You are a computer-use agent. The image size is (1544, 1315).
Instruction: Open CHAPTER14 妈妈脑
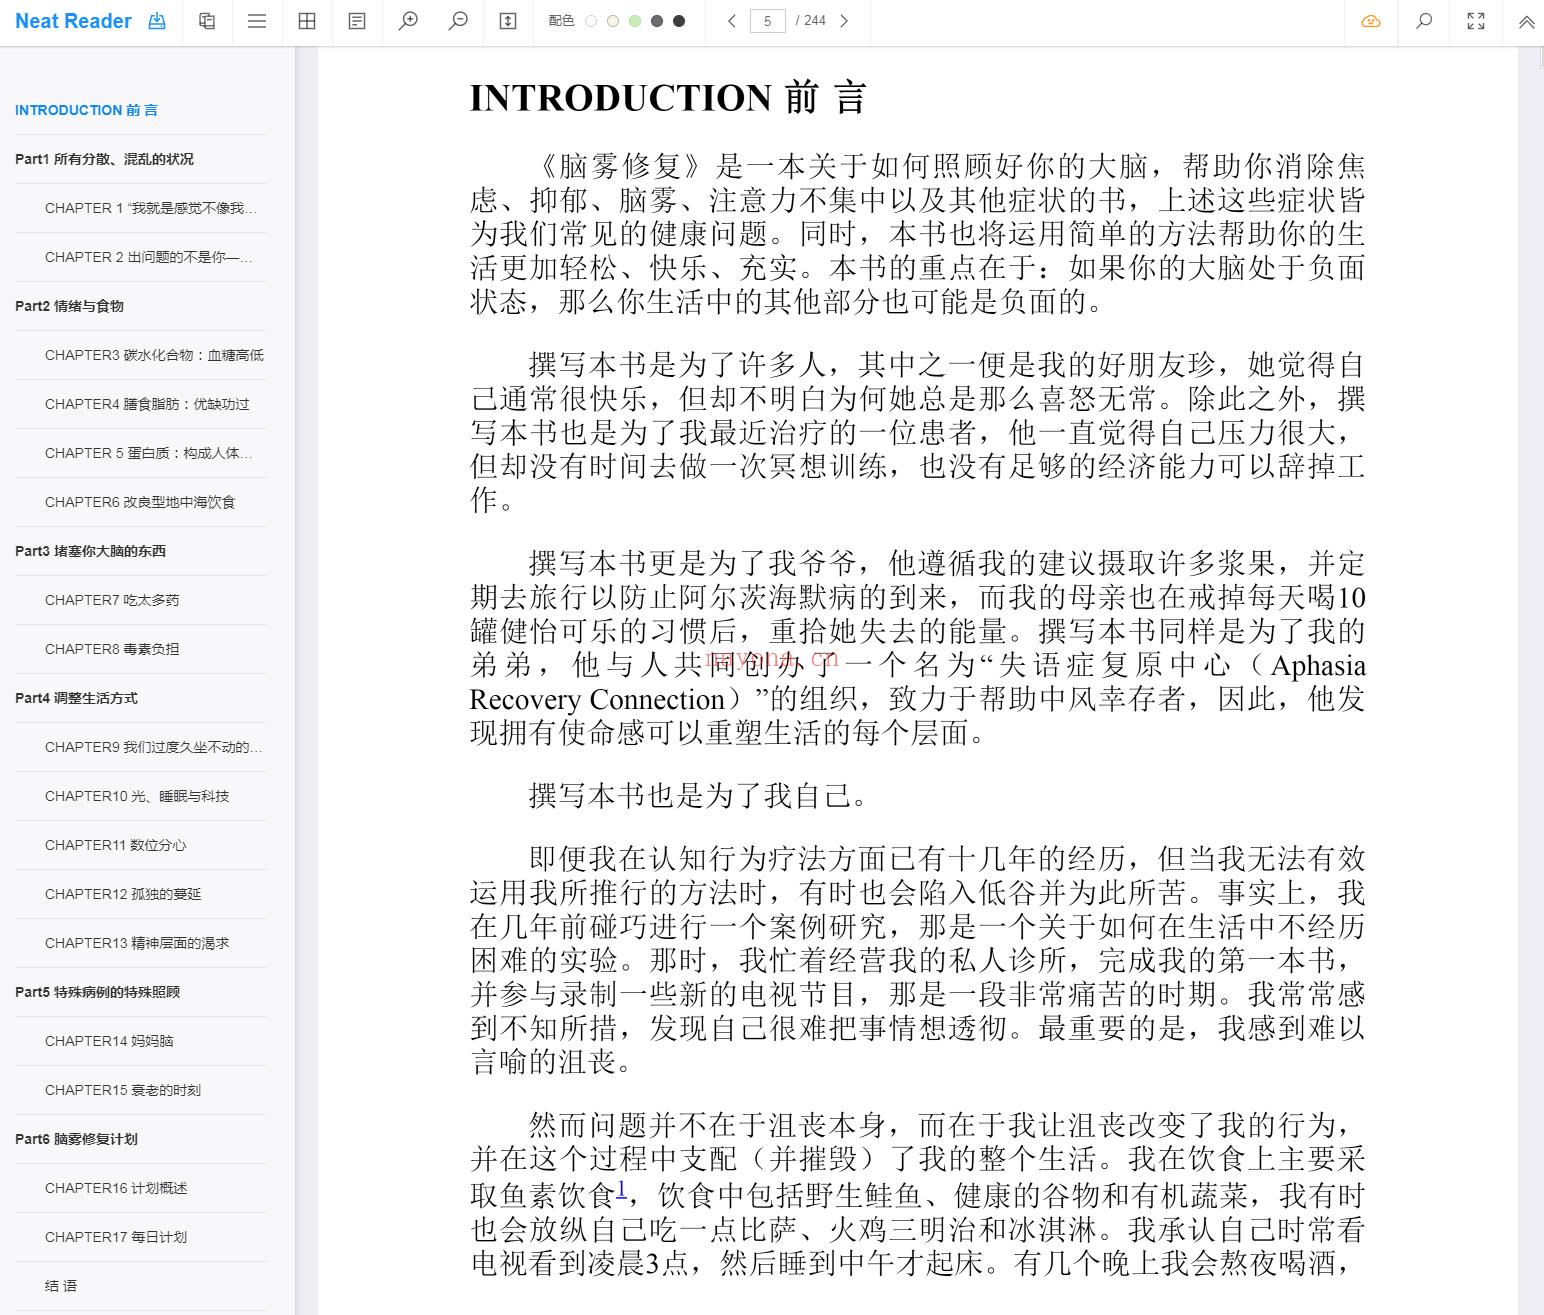click(109, 1041)
